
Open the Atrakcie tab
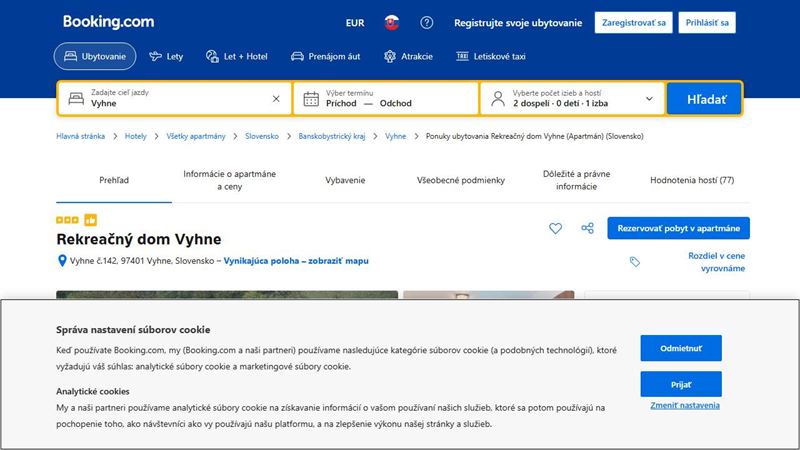coord(408,56)
